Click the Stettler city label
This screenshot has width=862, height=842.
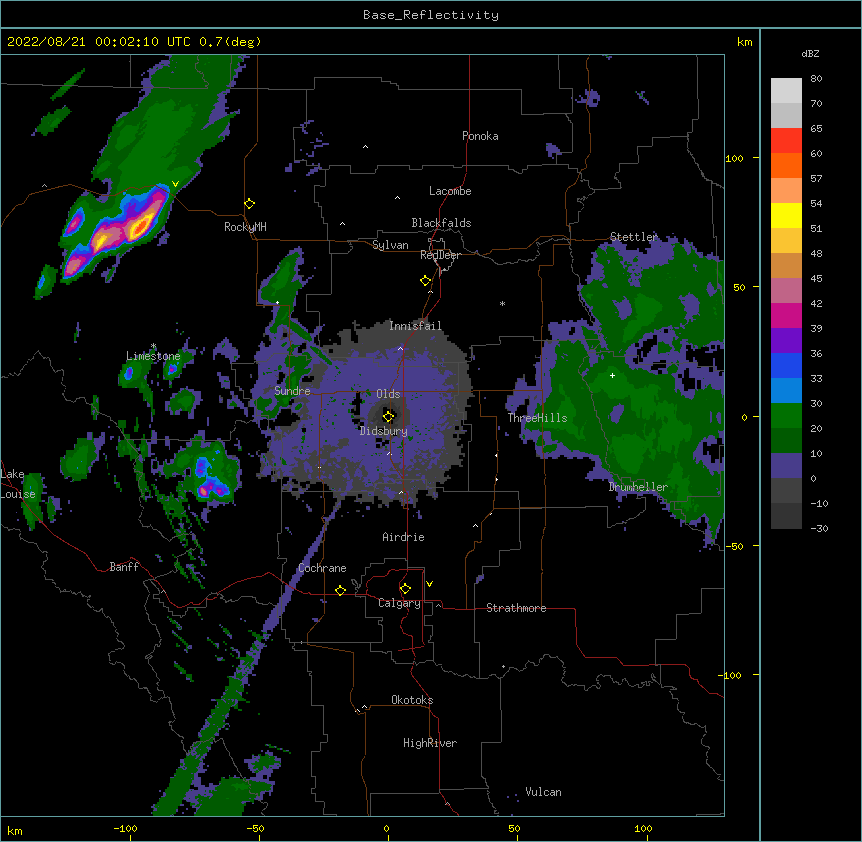tap(633, 237)
